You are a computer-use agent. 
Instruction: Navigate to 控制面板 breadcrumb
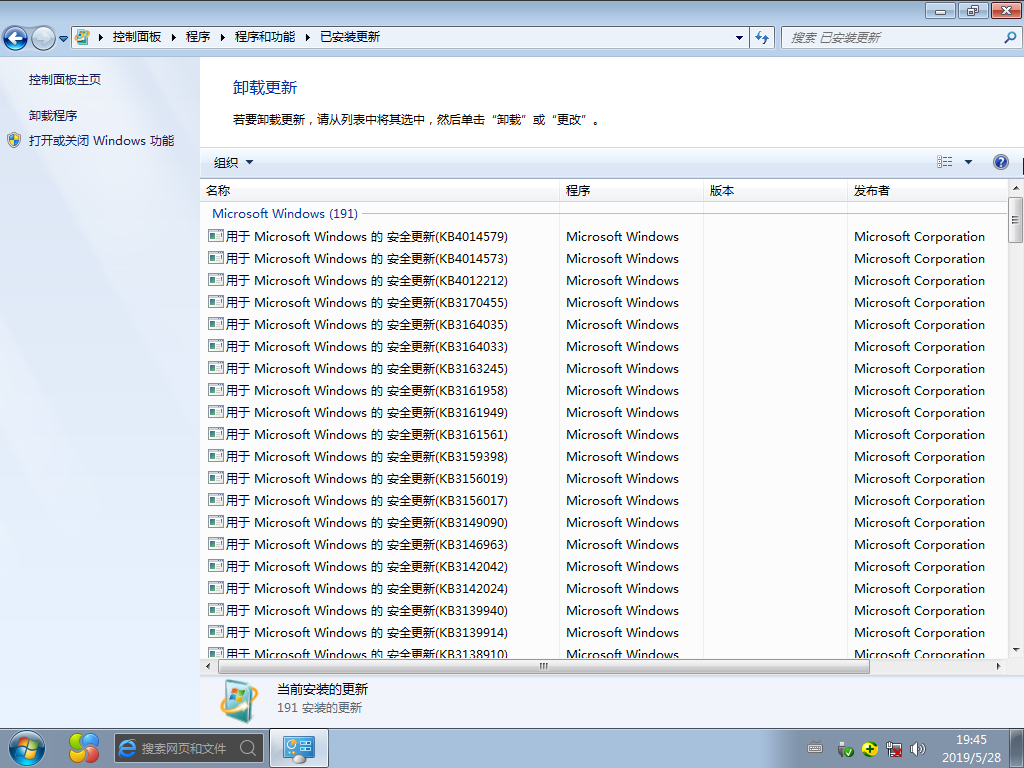pyautogui.click(x=136, y=37)
